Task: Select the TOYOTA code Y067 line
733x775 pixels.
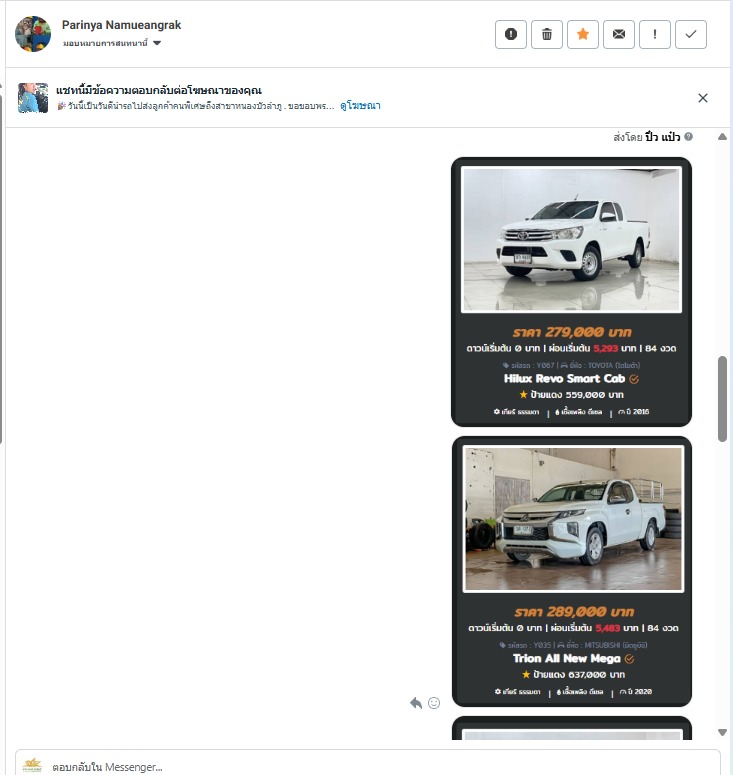Action: click(x=571, y=365)
